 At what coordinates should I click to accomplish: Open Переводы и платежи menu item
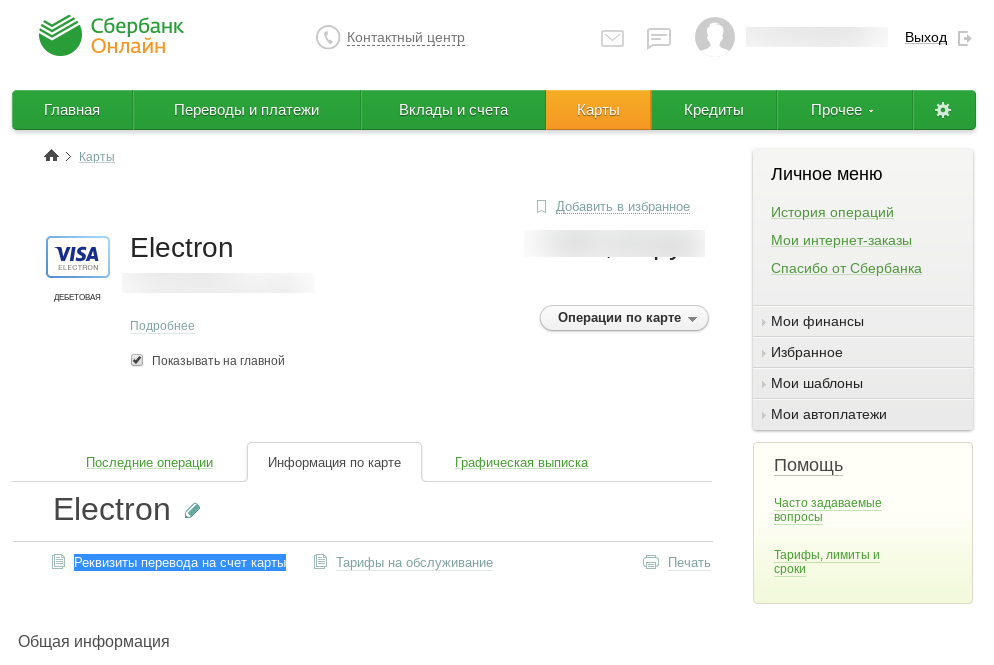click(247, 110)
